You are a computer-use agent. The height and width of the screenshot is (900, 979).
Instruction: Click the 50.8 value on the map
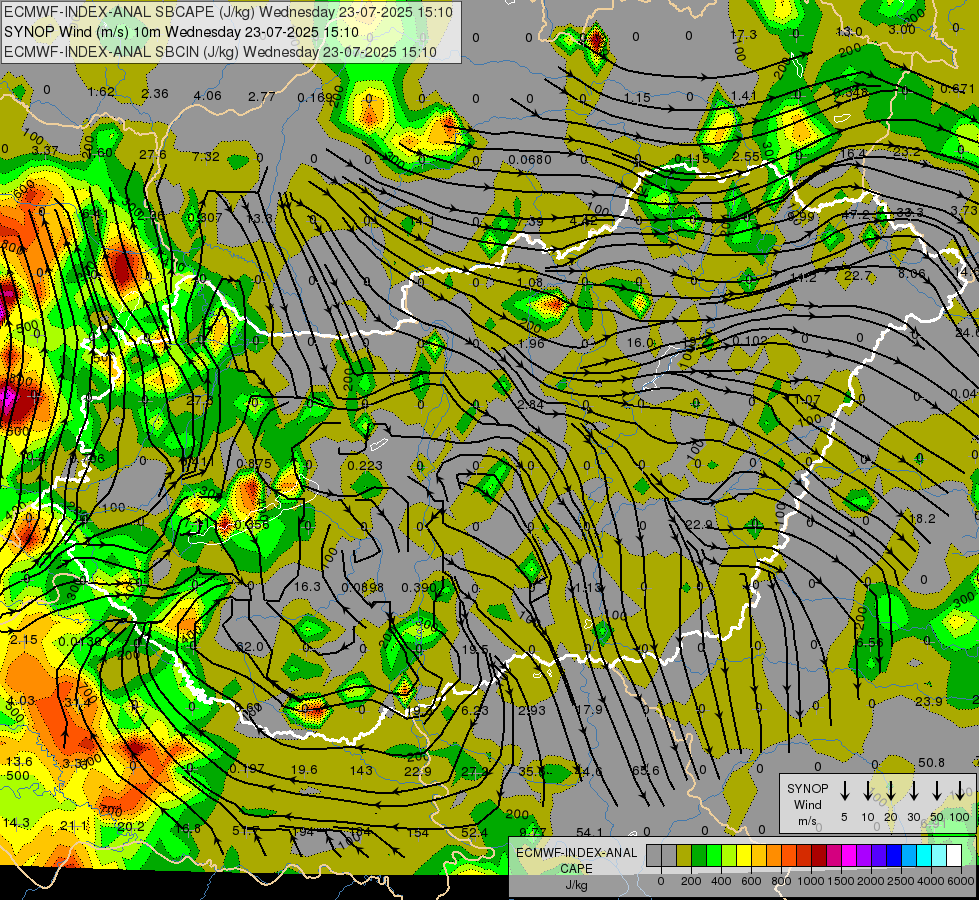tap(932, 763)
